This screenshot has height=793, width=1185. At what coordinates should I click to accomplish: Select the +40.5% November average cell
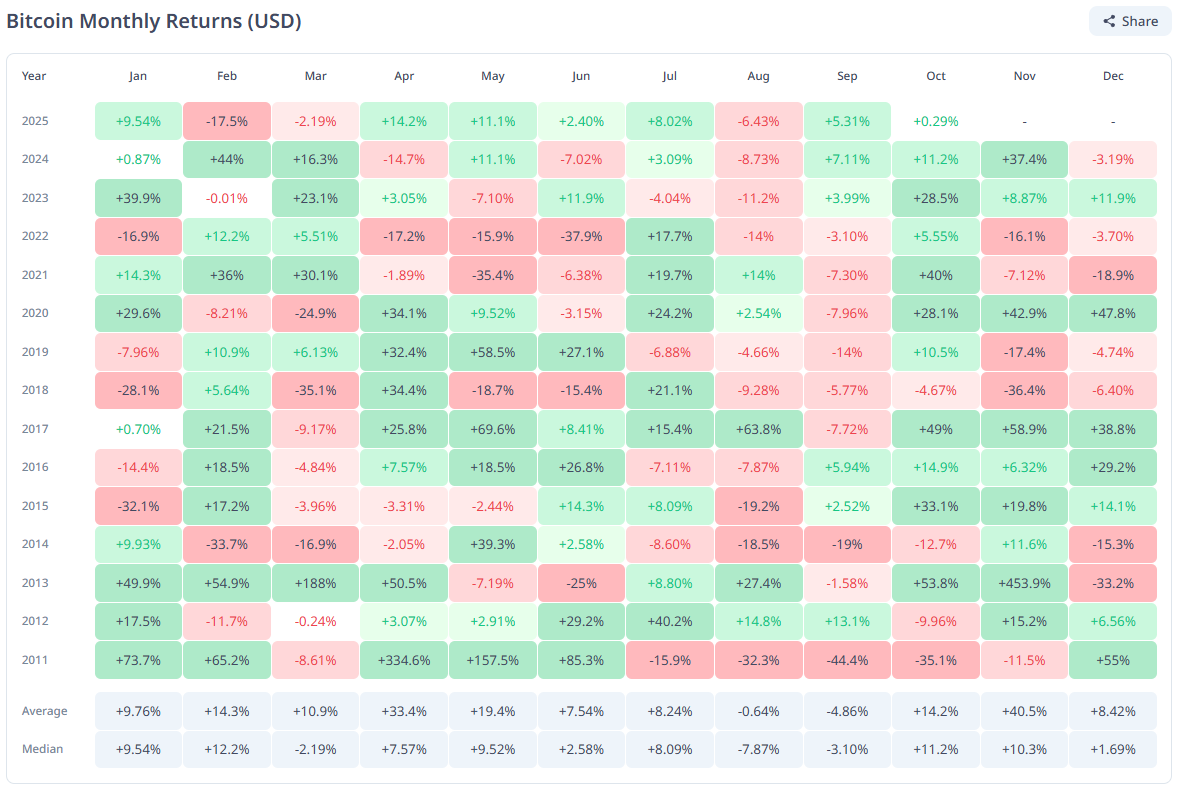1024,711
